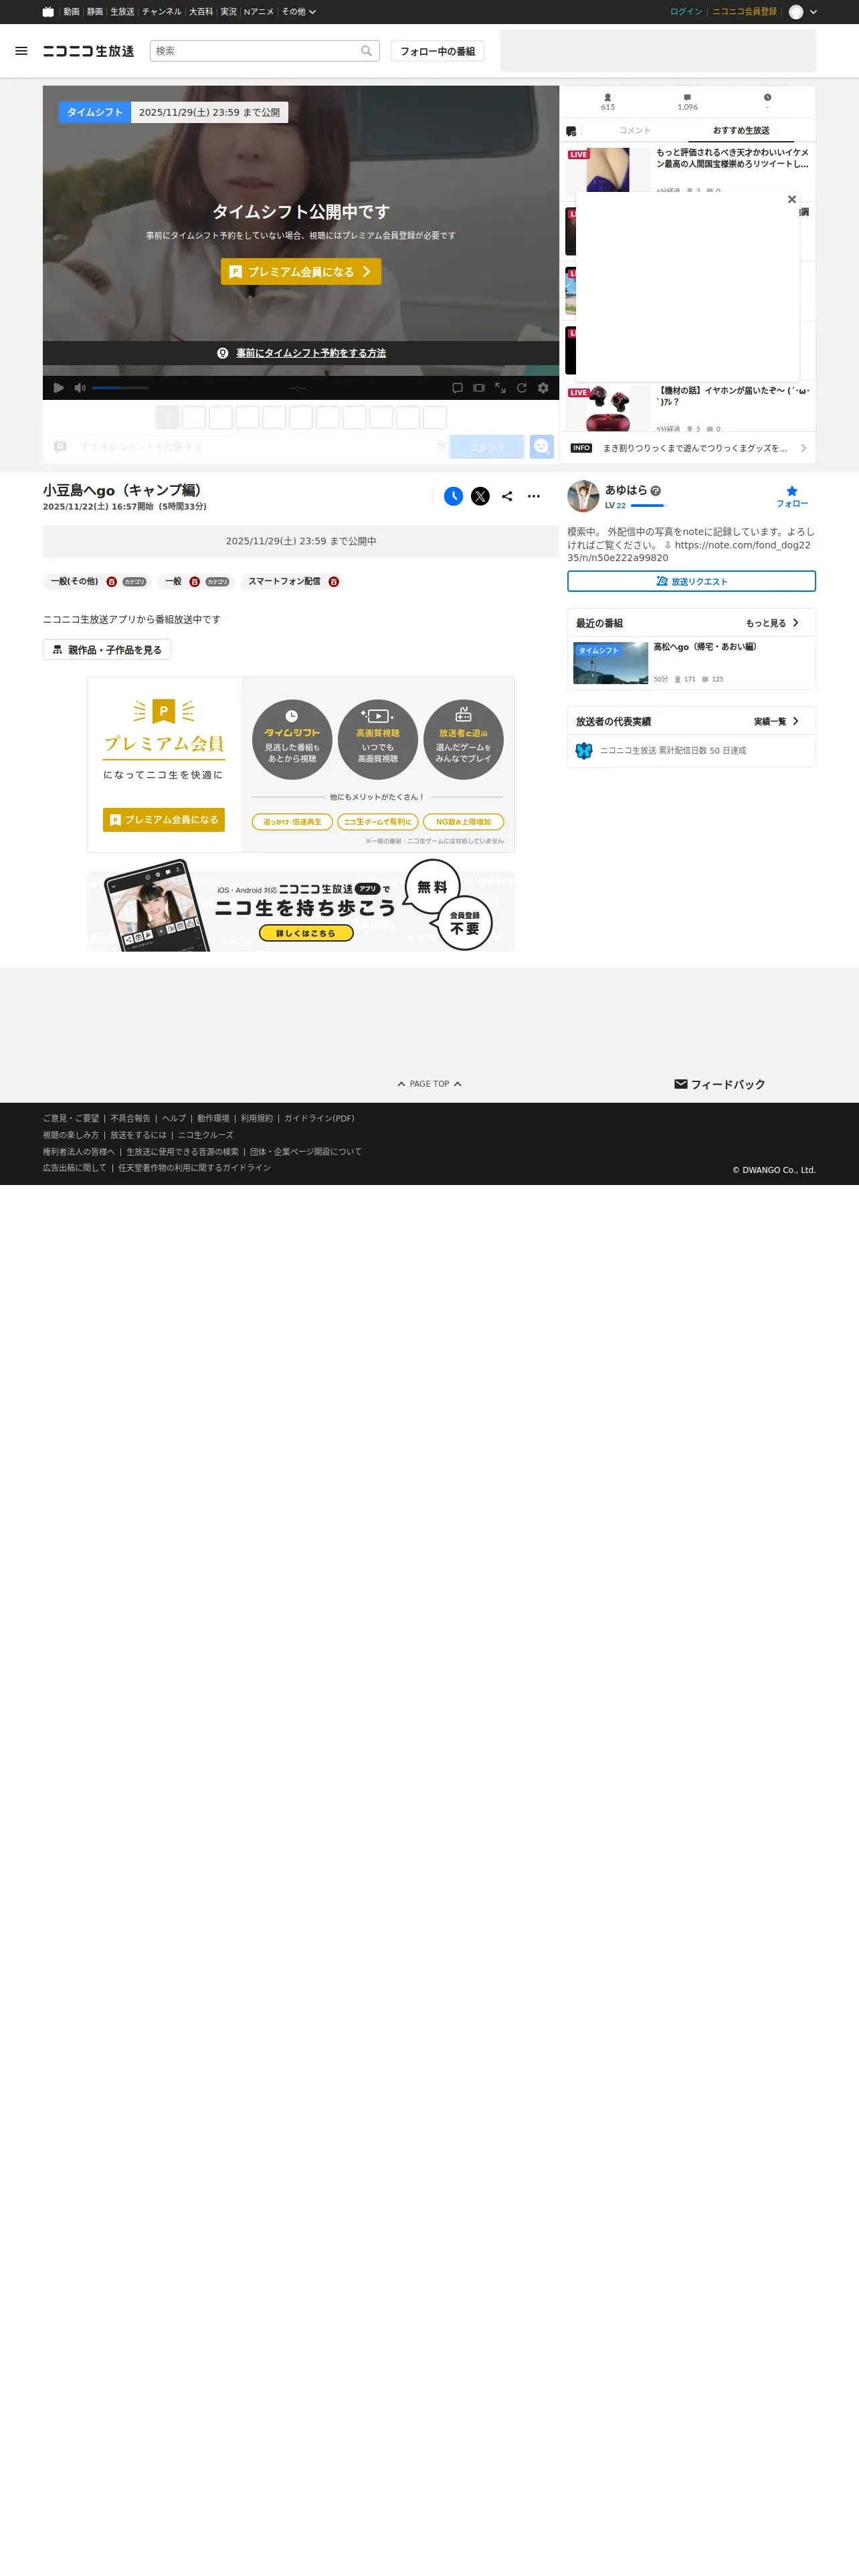859x2576 pixels.
Task: Toggle comment display in player
Action: [457, 388]
